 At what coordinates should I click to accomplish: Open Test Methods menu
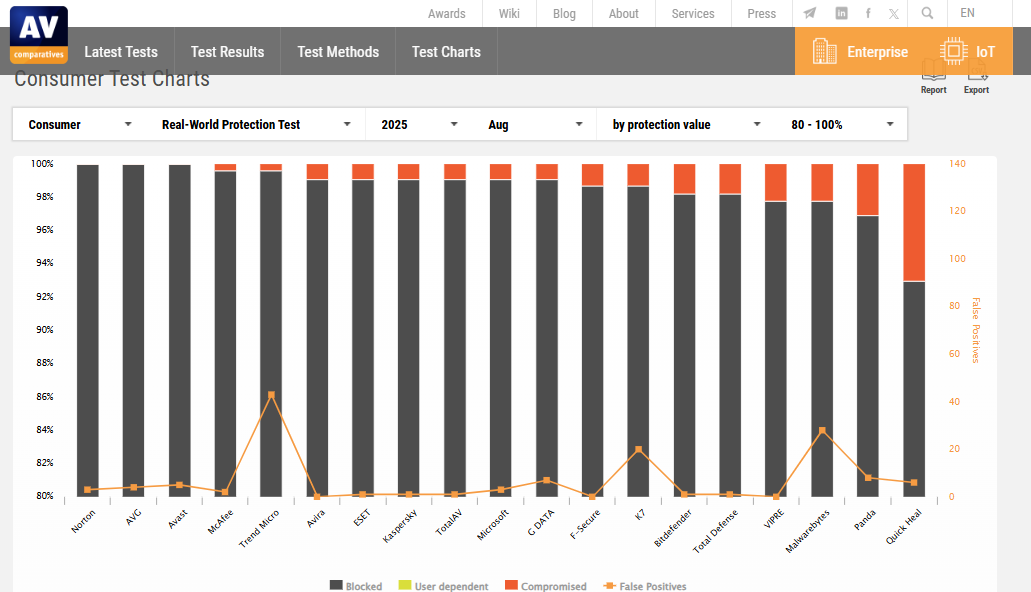pos(338,51)
